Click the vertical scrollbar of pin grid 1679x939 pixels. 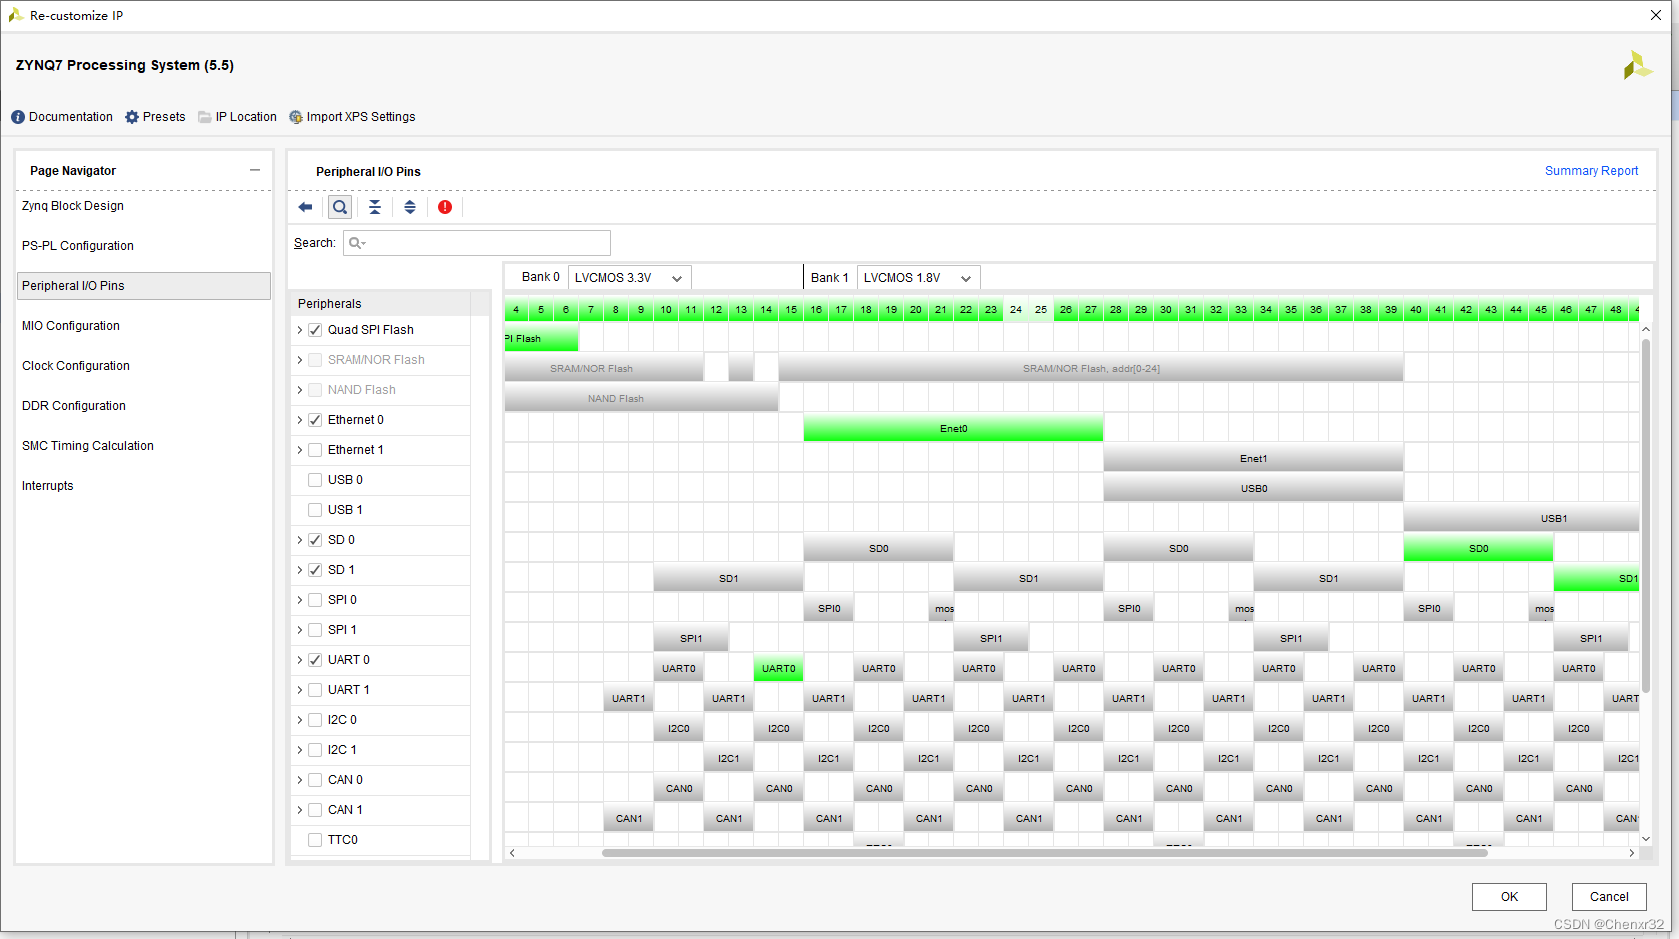pos(1646,515)
